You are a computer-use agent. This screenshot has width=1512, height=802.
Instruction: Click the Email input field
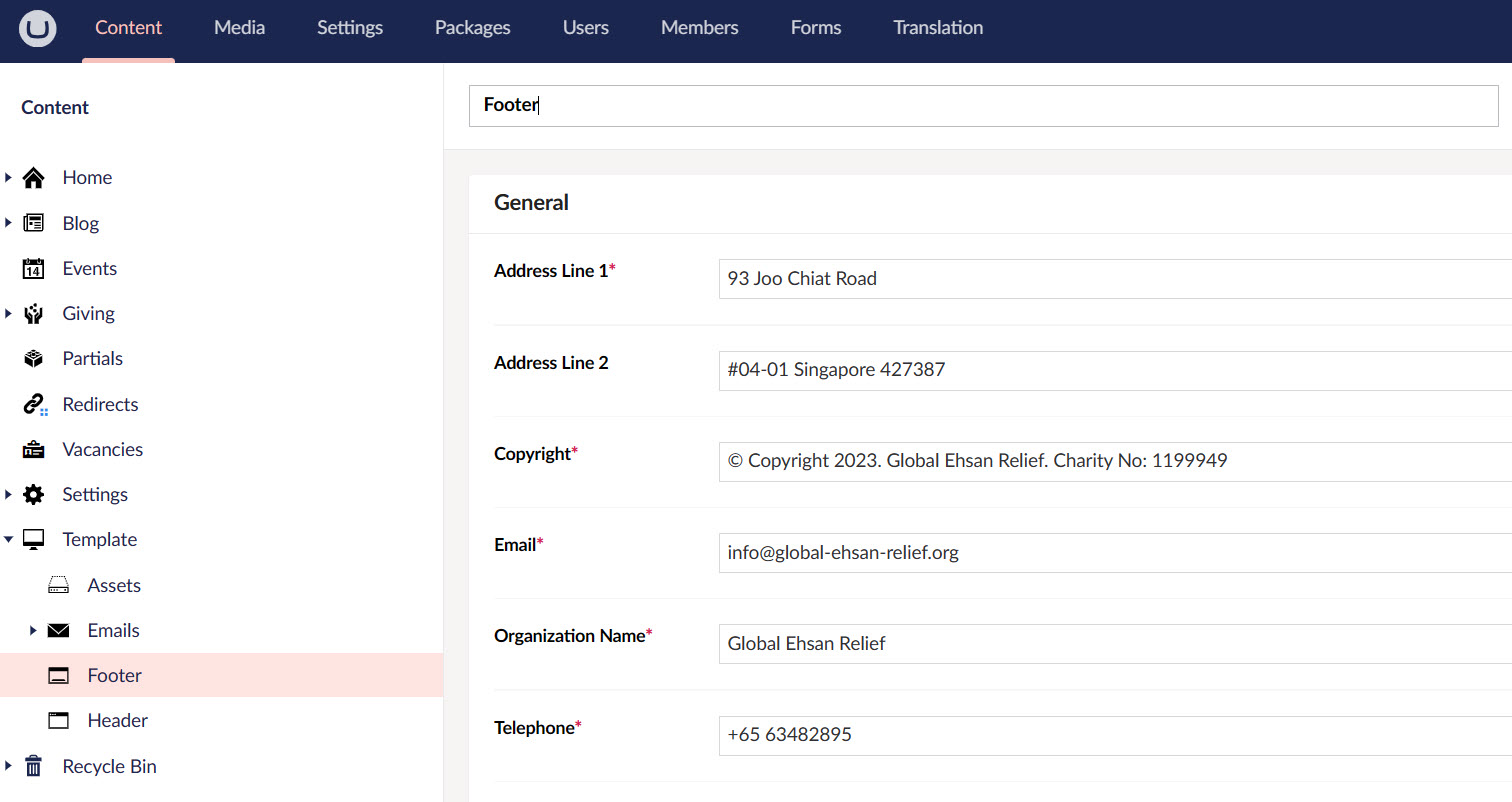tap(1115, 553)
